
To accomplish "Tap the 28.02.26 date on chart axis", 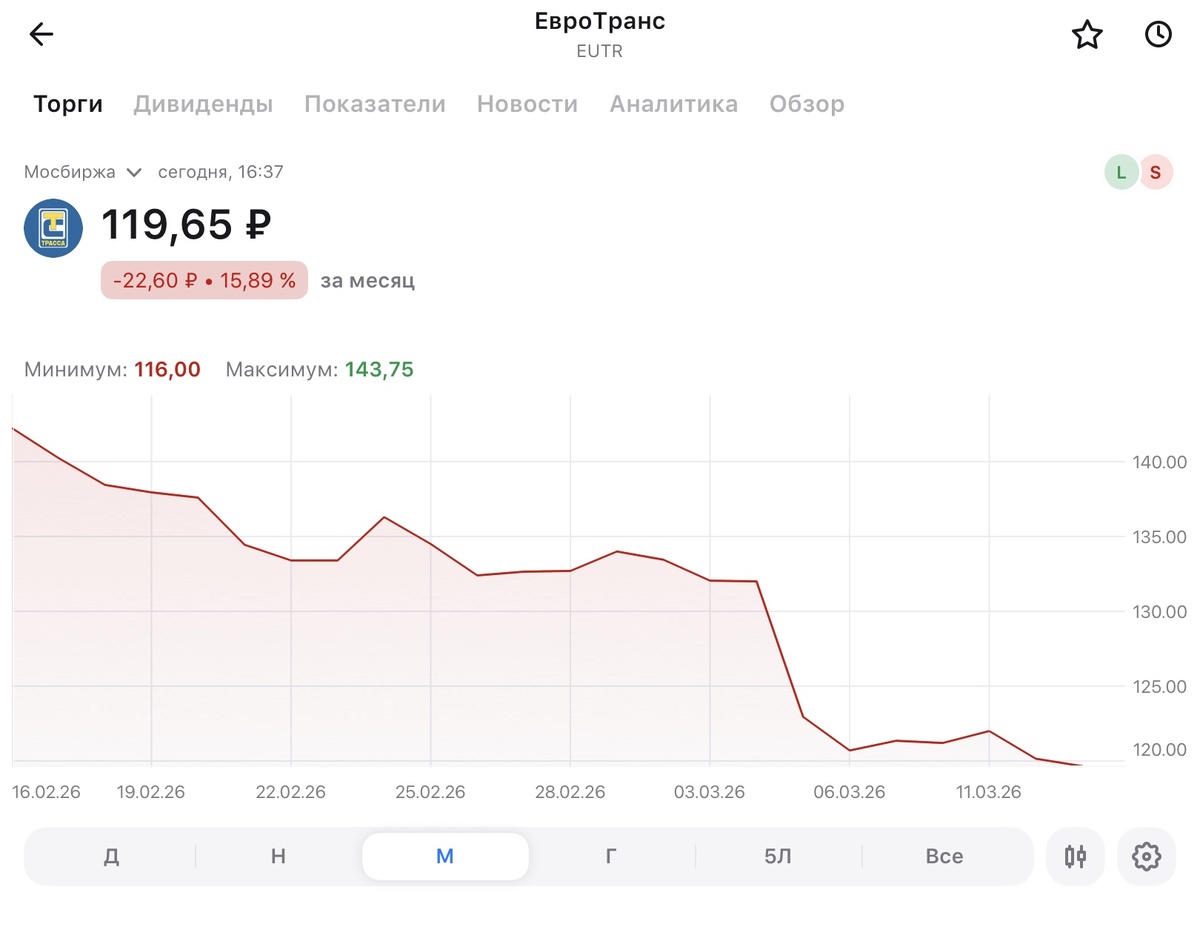I will [570, 792].
